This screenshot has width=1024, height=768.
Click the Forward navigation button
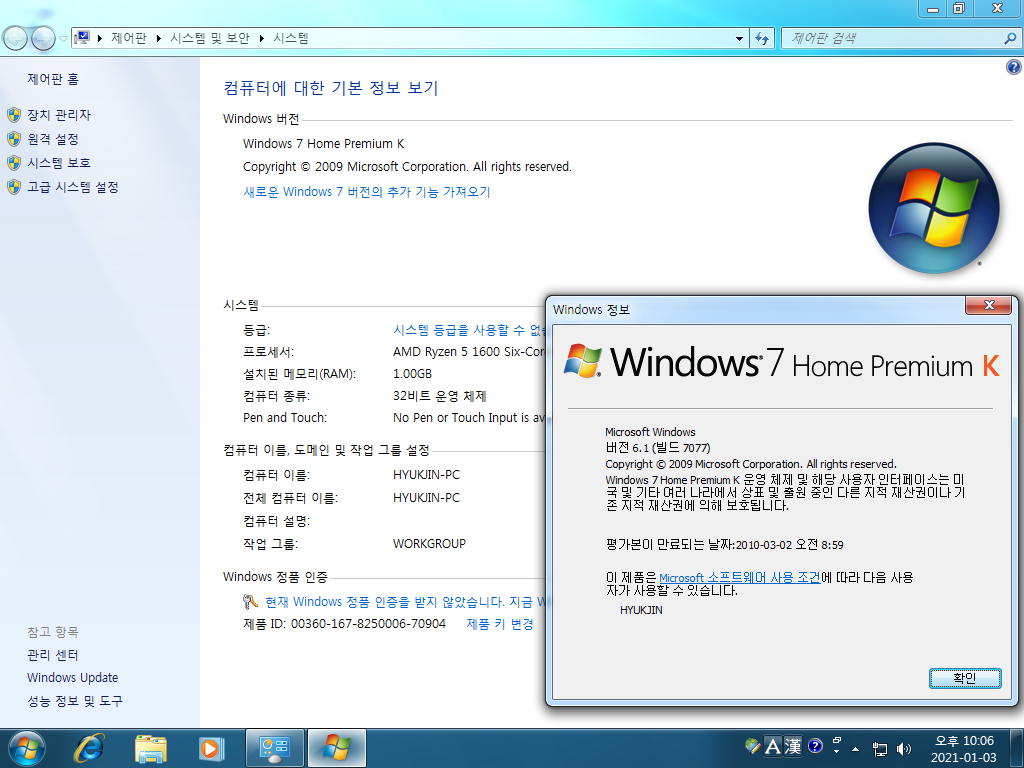pyautogui.click(x=43, y=39)
